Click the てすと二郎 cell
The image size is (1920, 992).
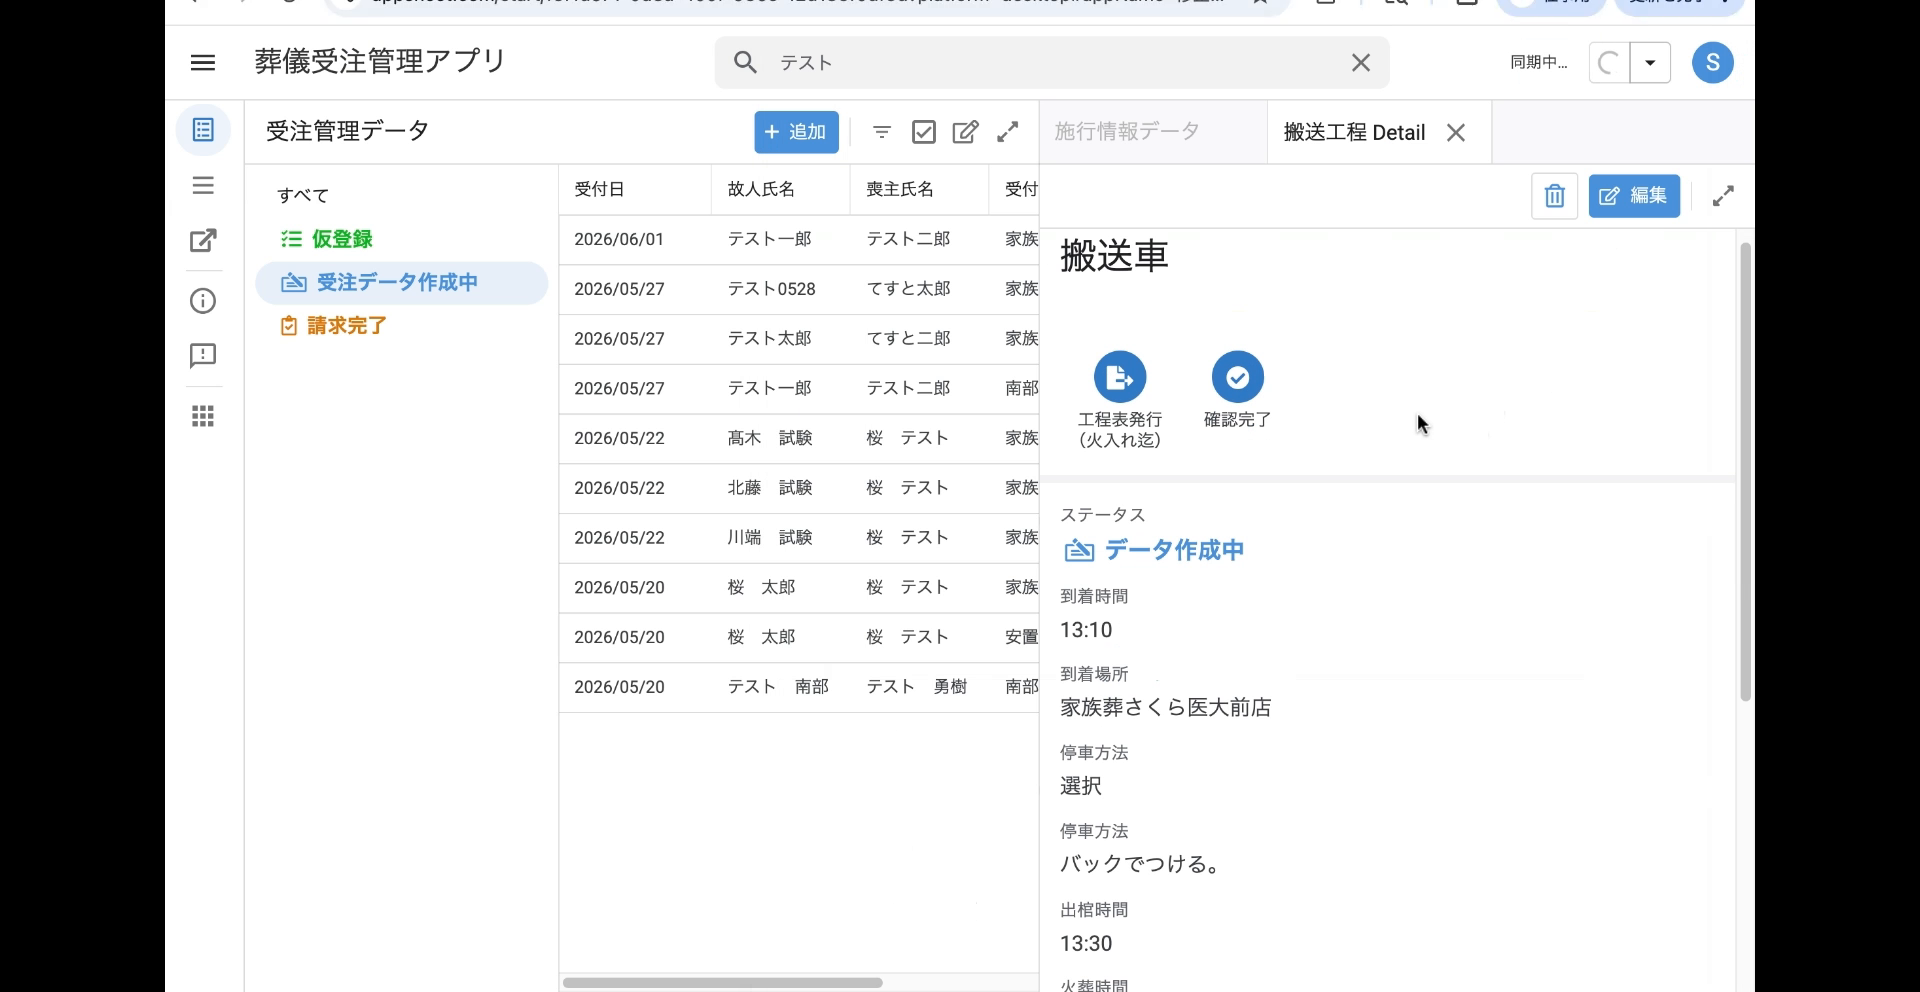click(x=908, y=339)
